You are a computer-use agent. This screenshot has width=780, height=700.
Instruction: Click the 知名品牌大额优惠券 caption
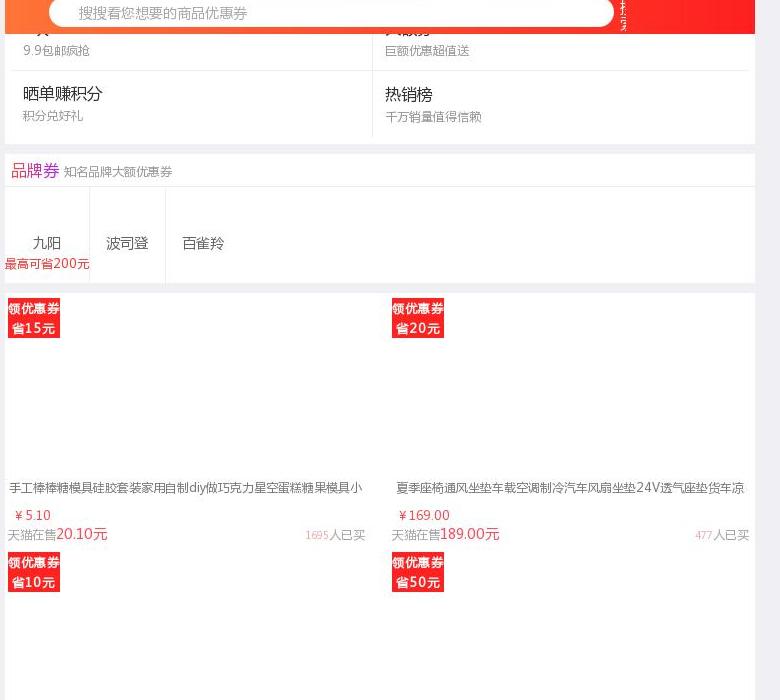click(x=118, y=172)
